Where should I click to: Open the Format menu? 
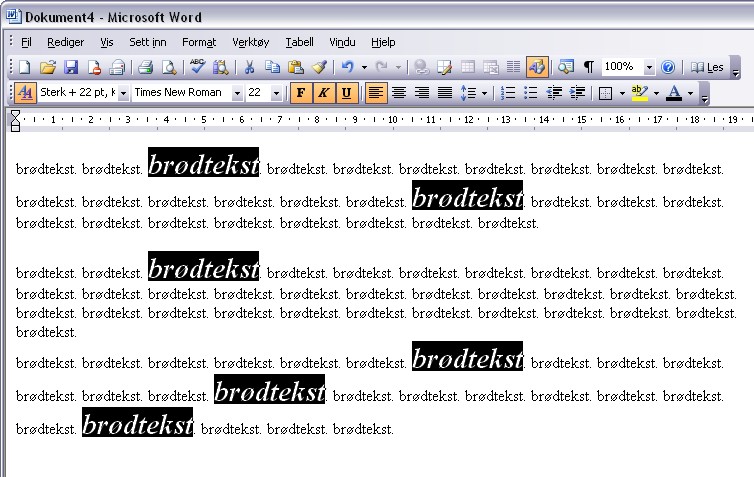pos(199,42)
